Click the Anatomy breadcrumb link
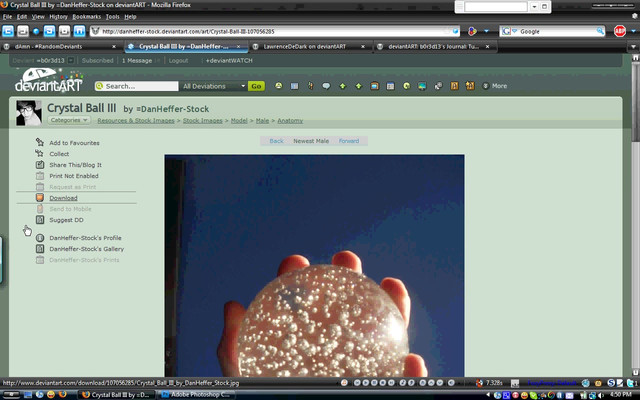Viewport: 640px width, 400px height. (290, 120)
